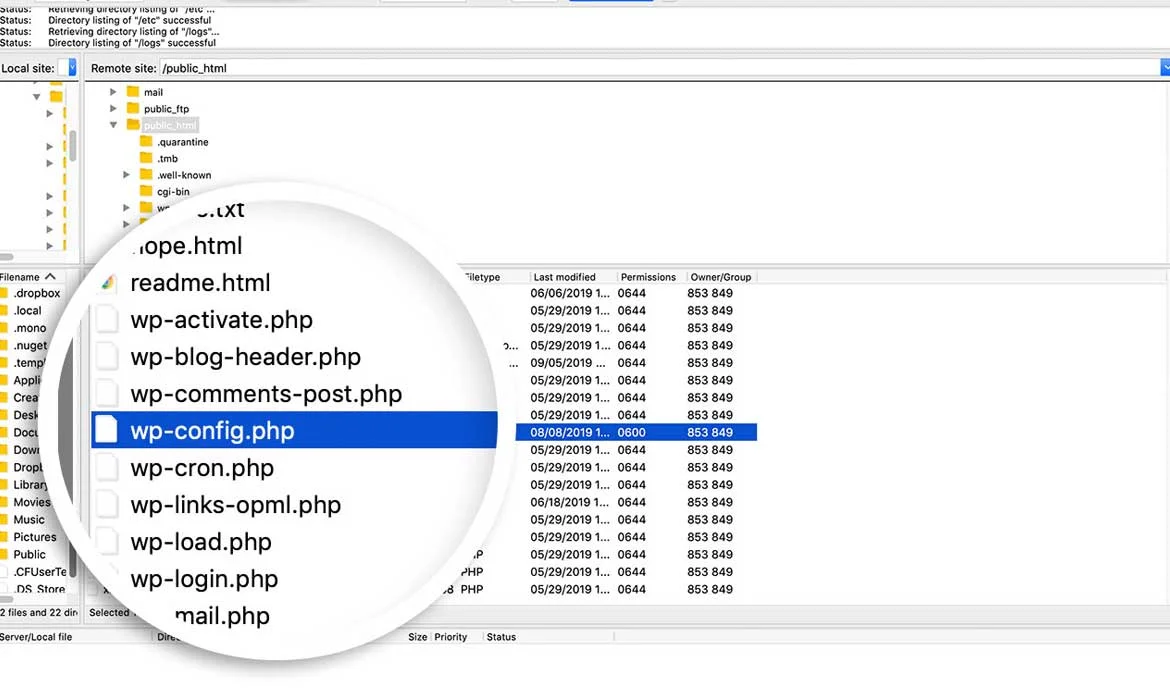Click the .quarantine folder icon
The image size is (1170, 694).
146,142
